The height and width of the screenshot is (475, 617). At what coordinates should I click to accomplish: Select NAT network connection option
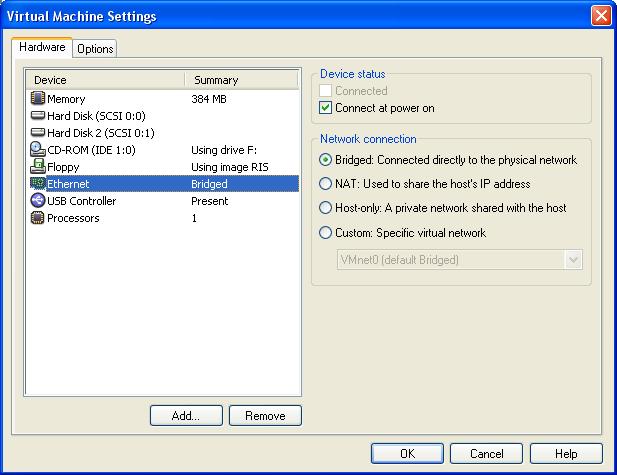[325, 184]
